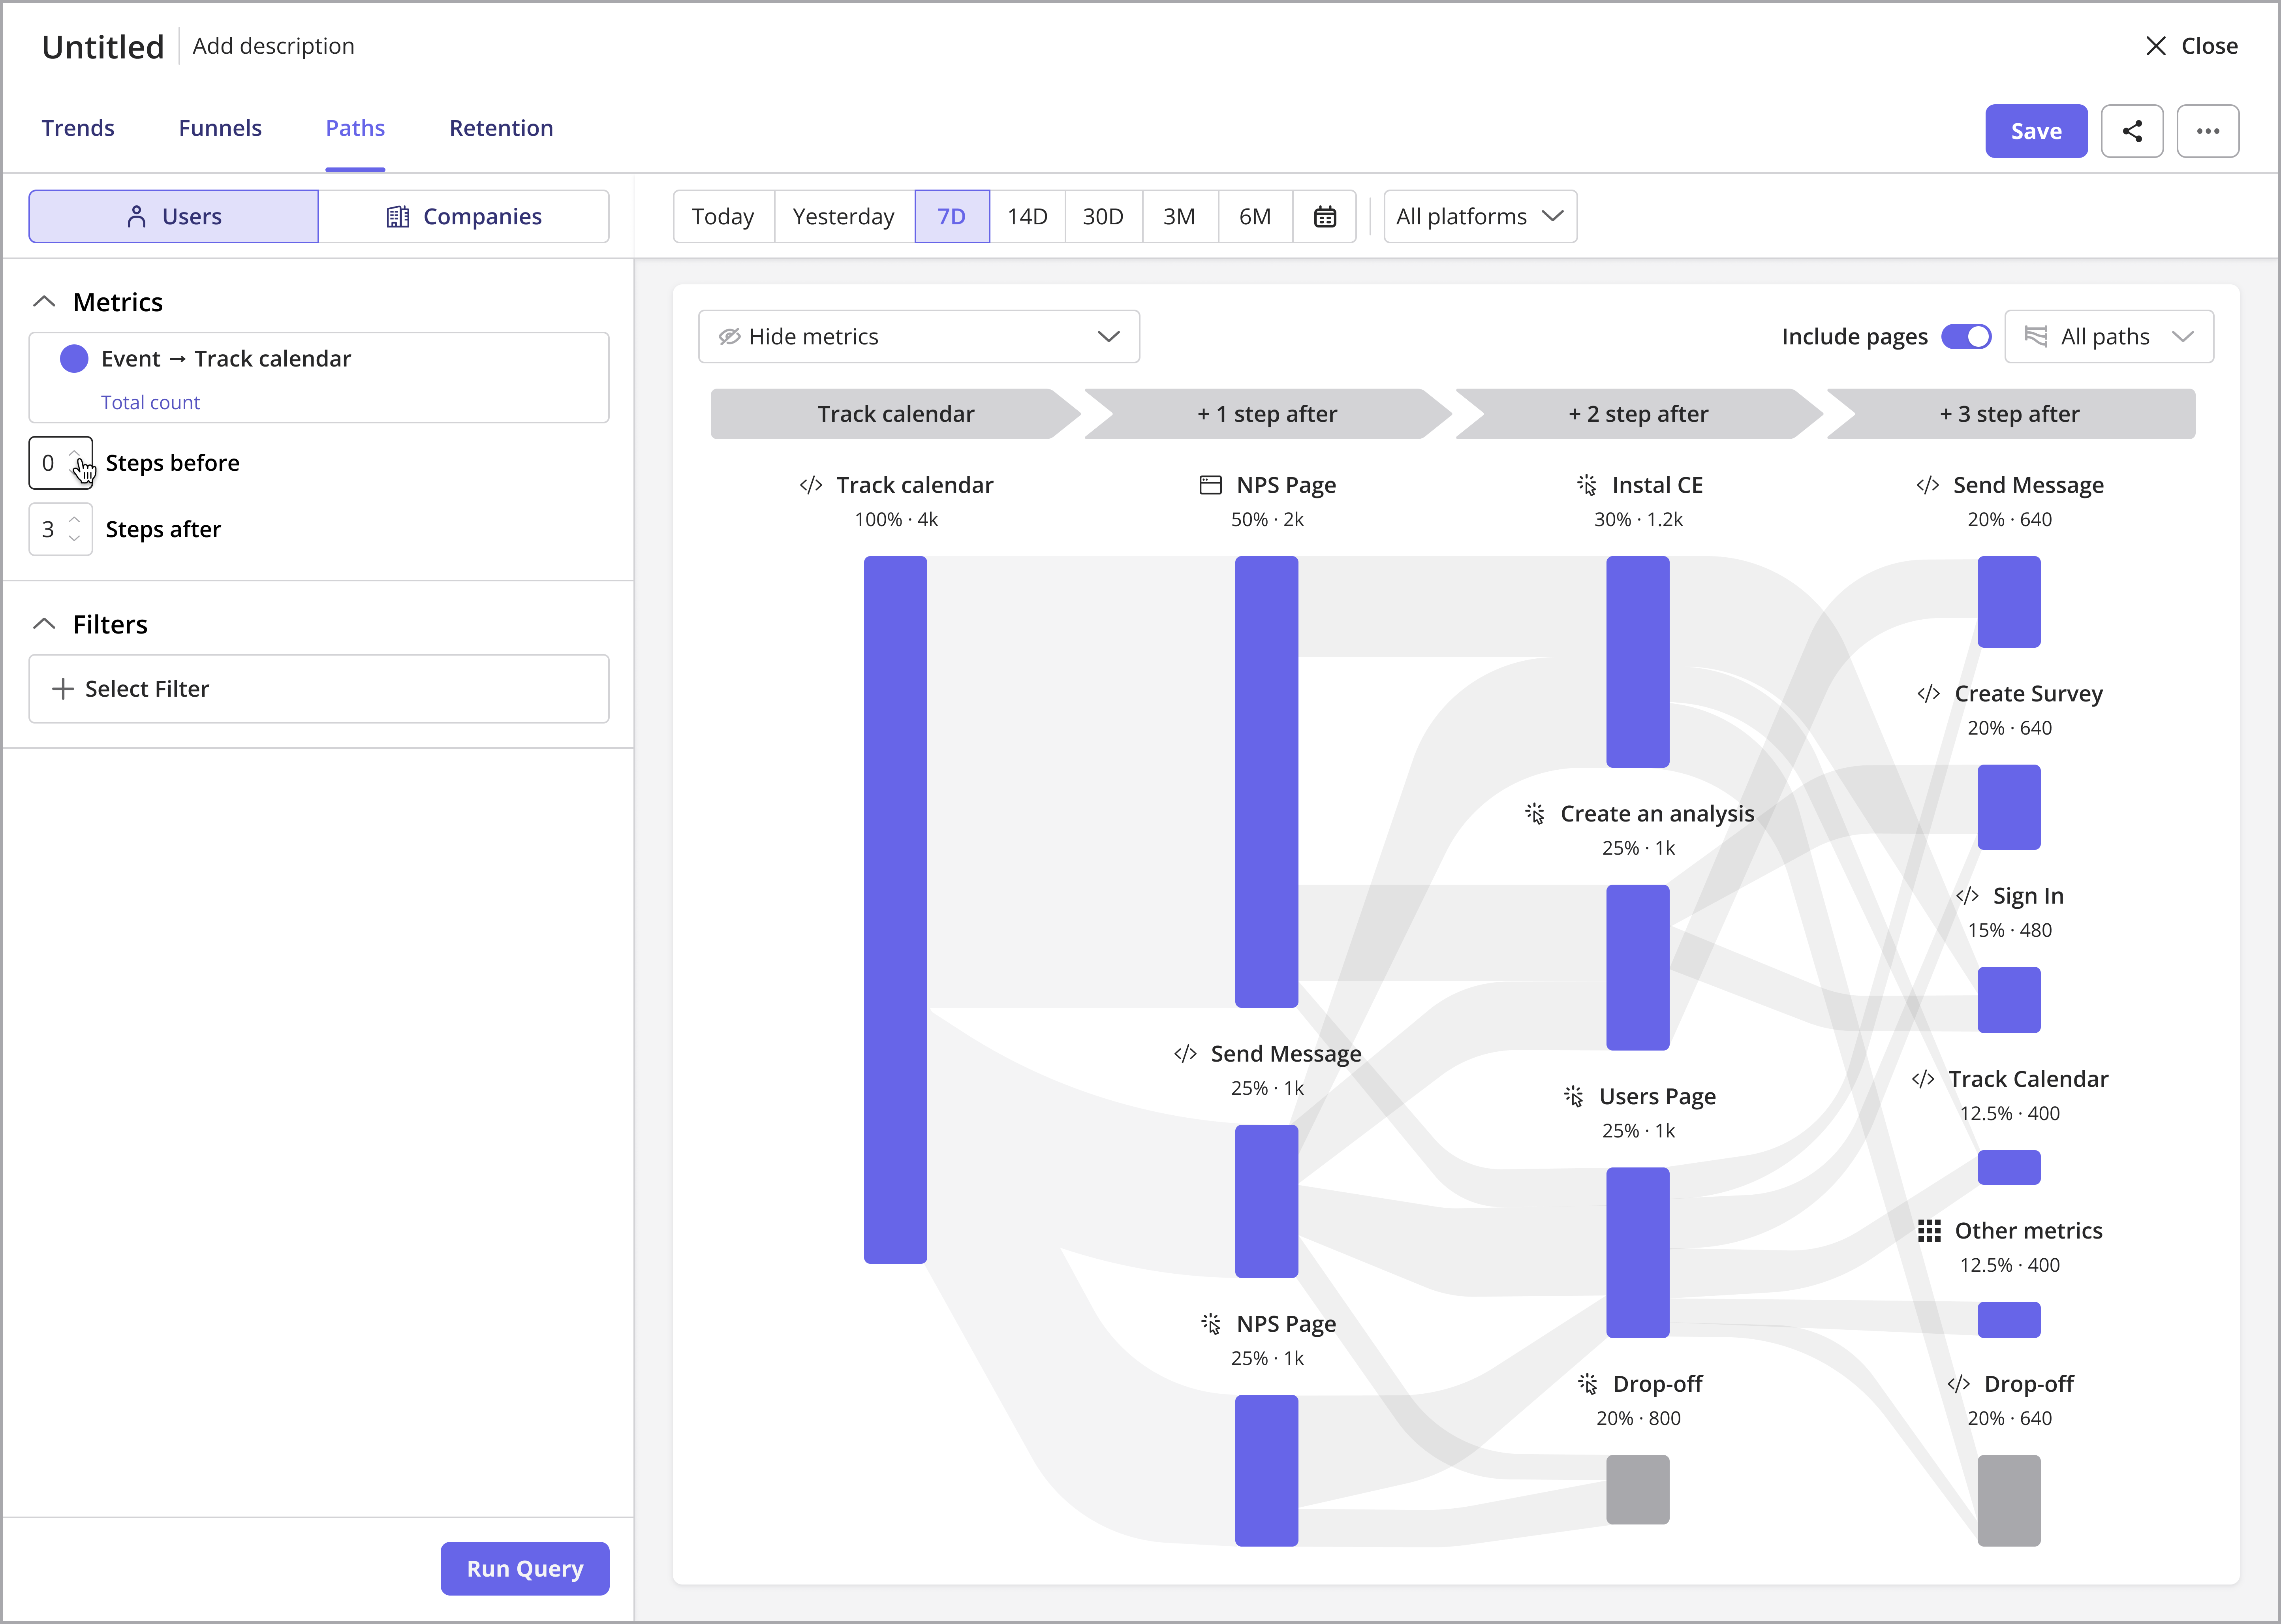Click the cursor icon beside Create an analysis
The height and width of the screenshot is (1624, 2281).
(1535, 814)
